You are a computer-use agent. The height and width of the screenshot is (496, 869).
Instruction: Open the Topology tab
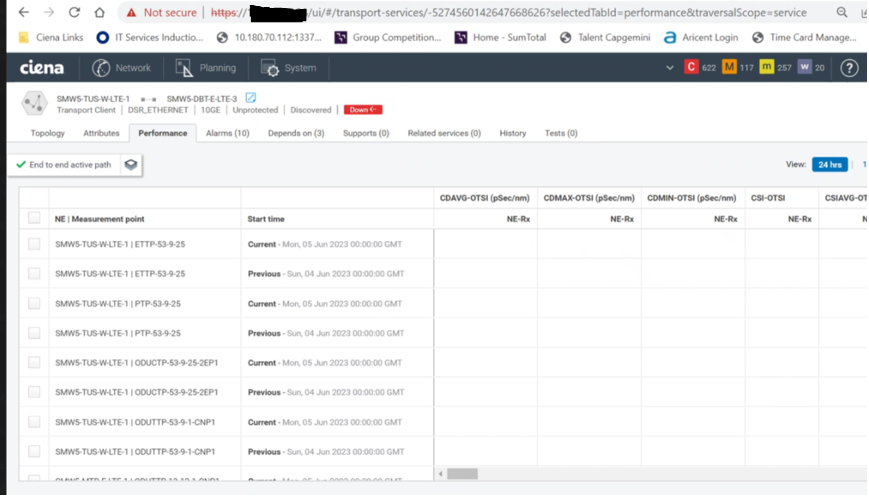coord(47,133)
